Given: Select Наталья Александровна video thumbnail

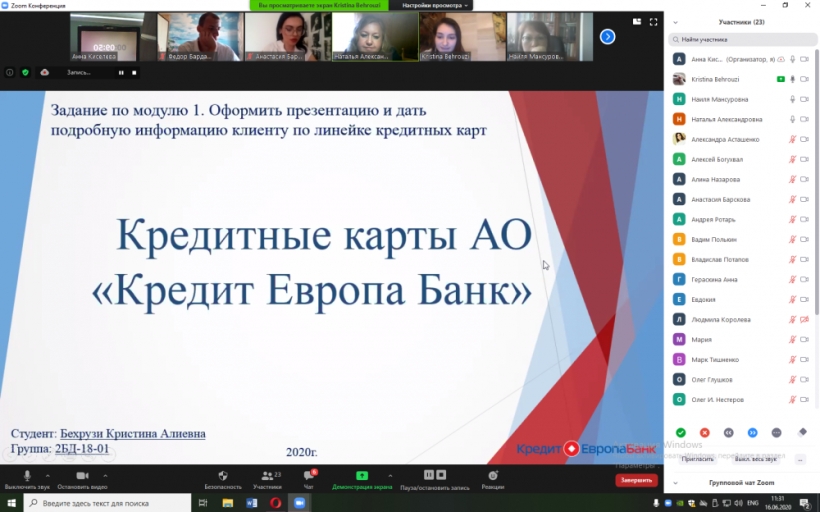Looking at the screenshot, I should 375,37.
